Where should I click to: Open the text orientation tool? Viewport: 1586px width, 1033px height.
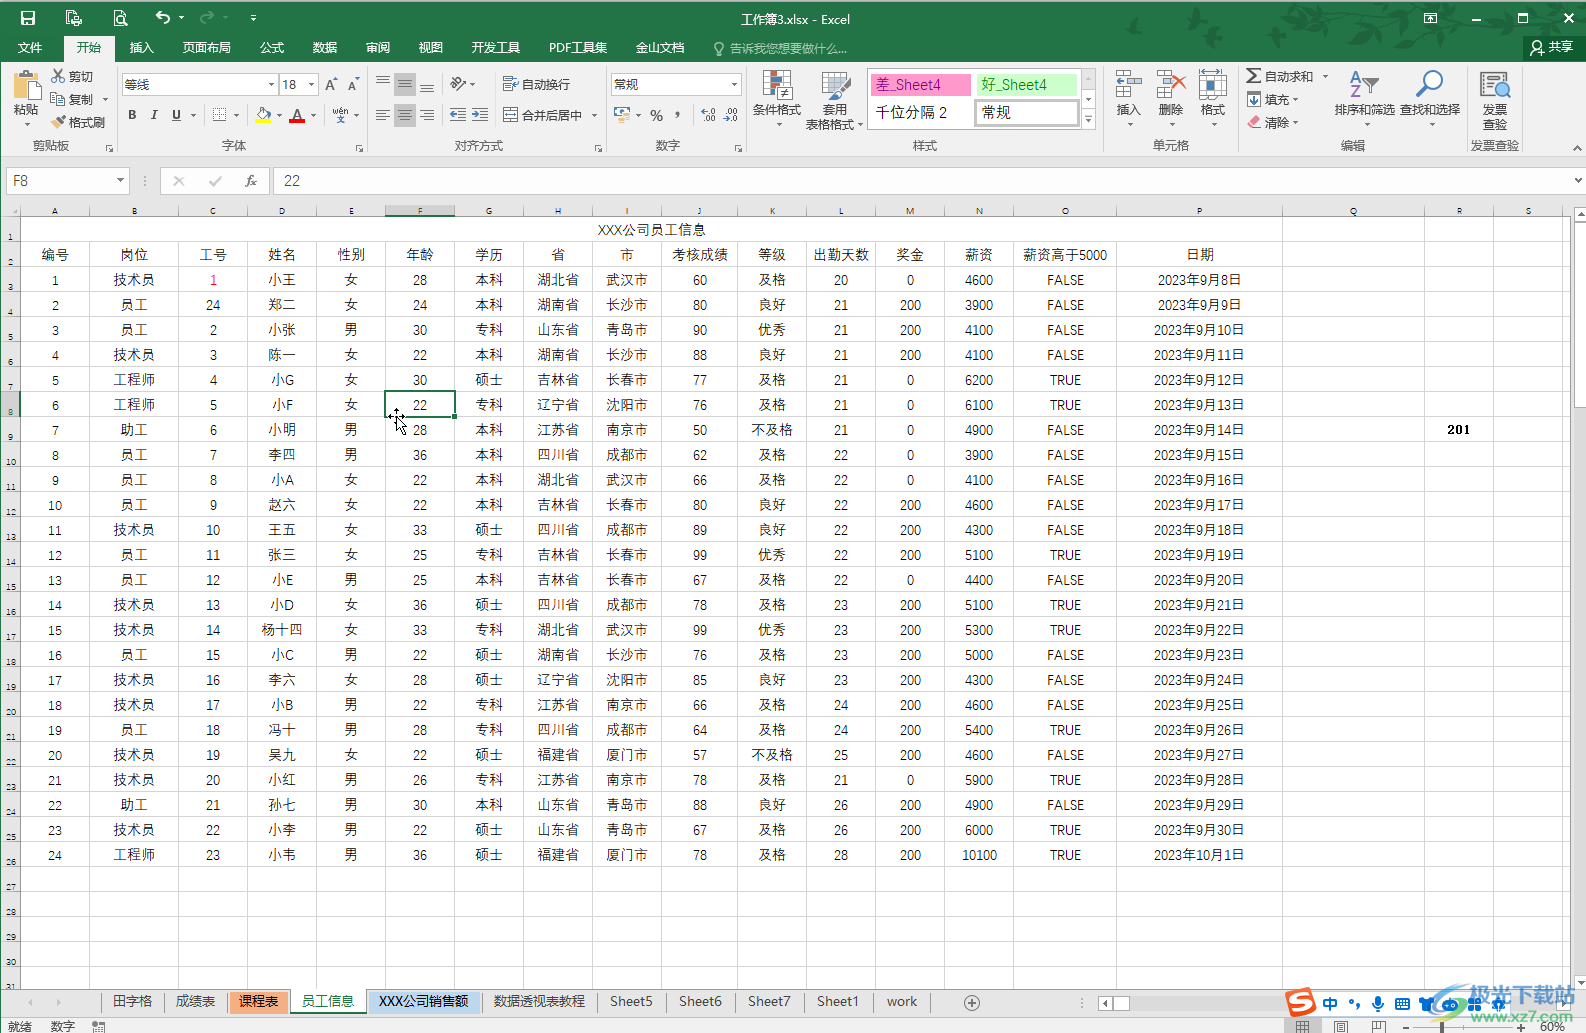(x=458, y=84)
